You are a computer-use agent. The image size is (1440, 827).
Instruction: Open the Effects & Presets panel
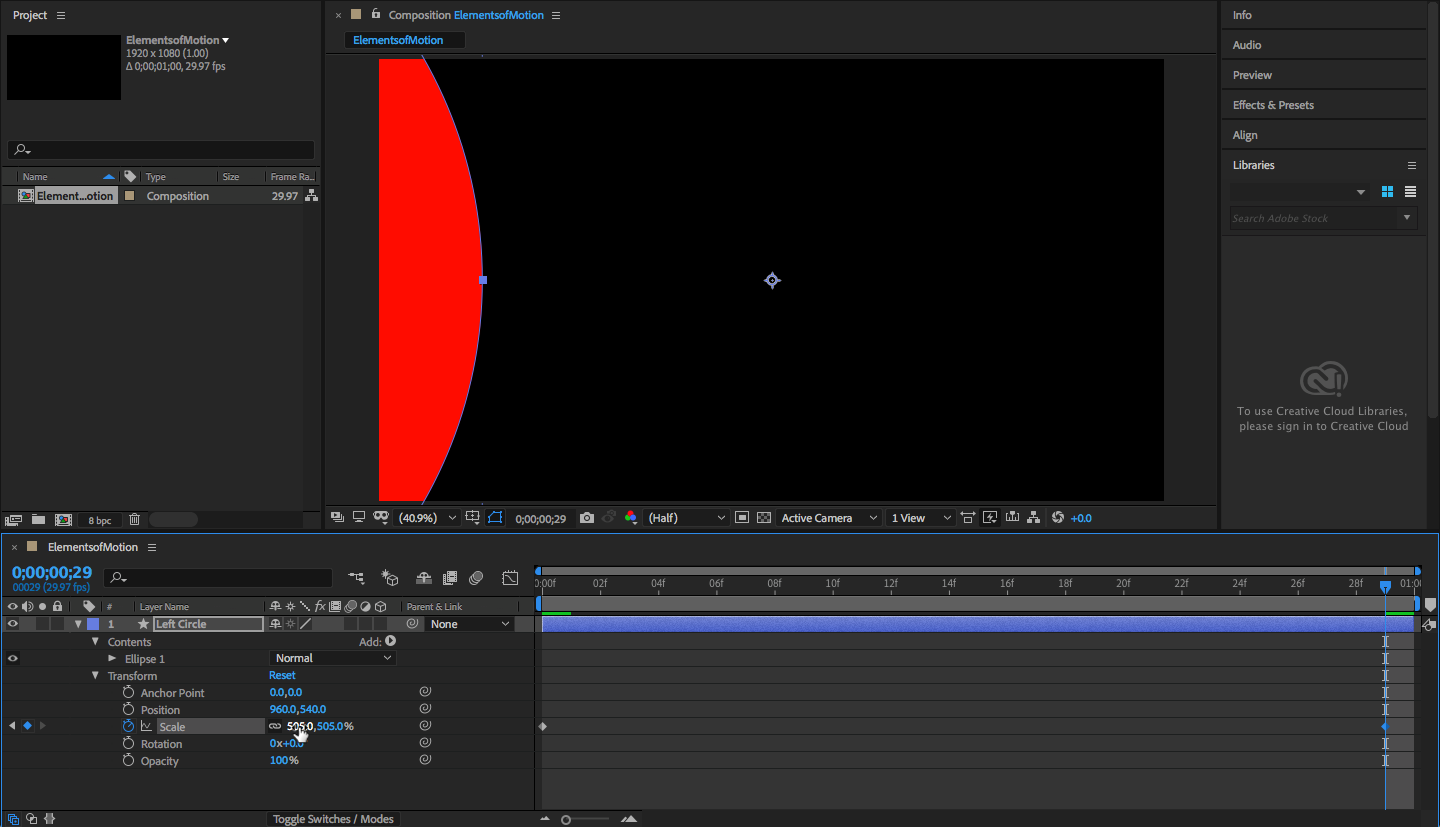pos(1273,105)
